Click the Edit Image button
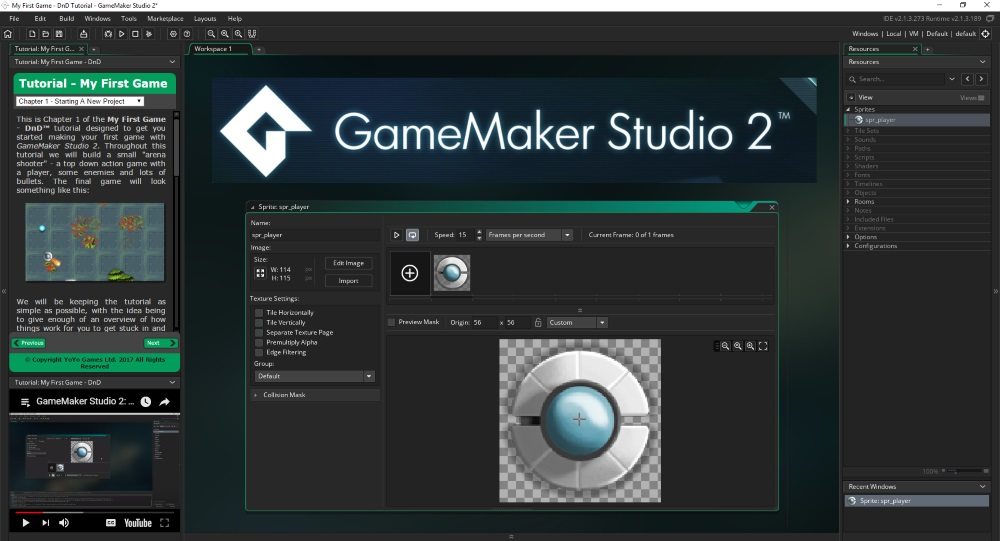1000x541 pixels. 348,263
